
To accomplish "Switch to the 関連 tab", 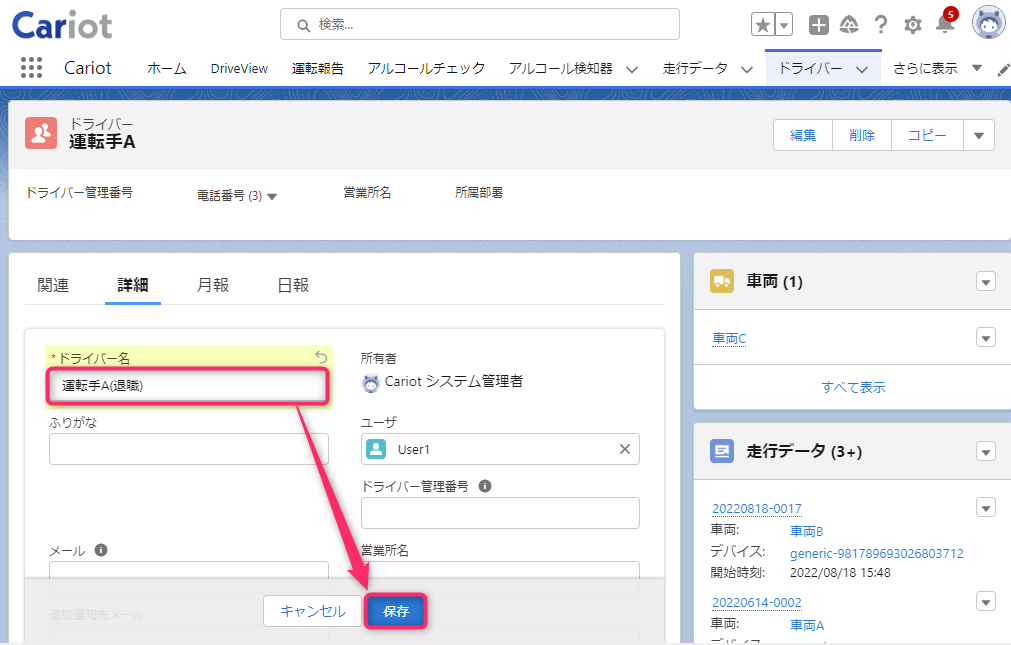I will coord(53,285).
